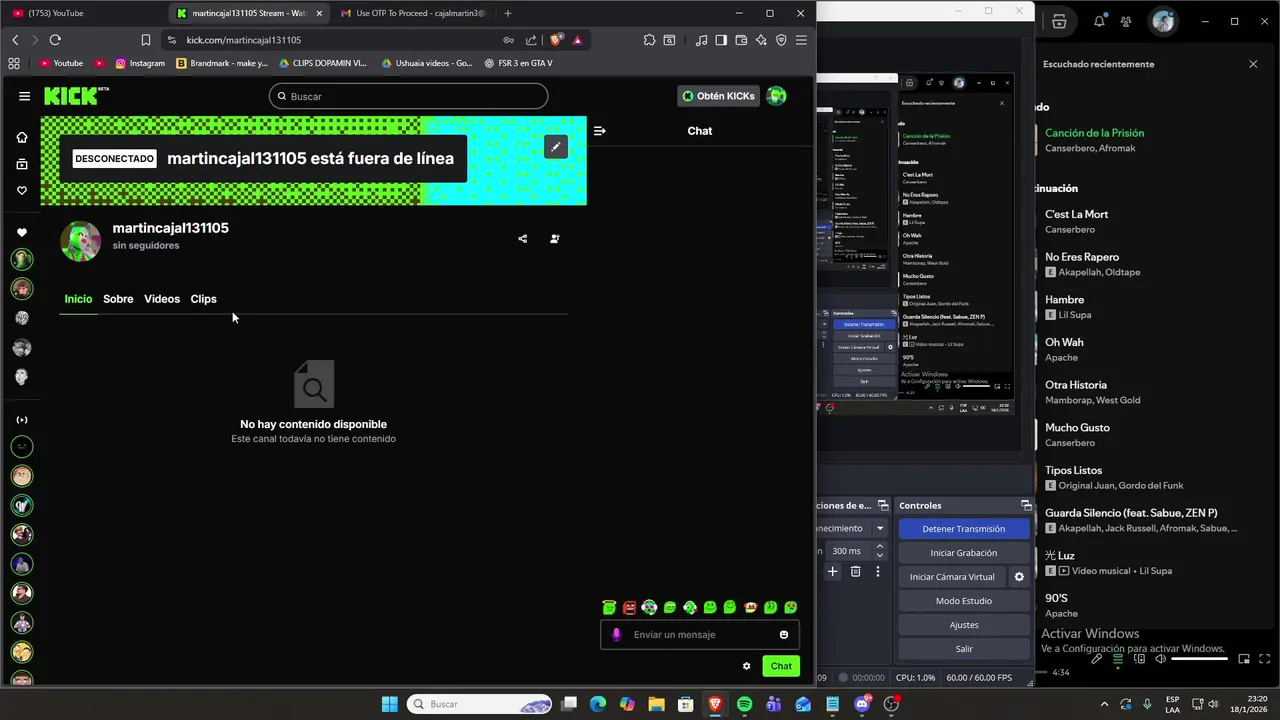Toggle Brave sidebar panel icon

(x=721, y=40)
